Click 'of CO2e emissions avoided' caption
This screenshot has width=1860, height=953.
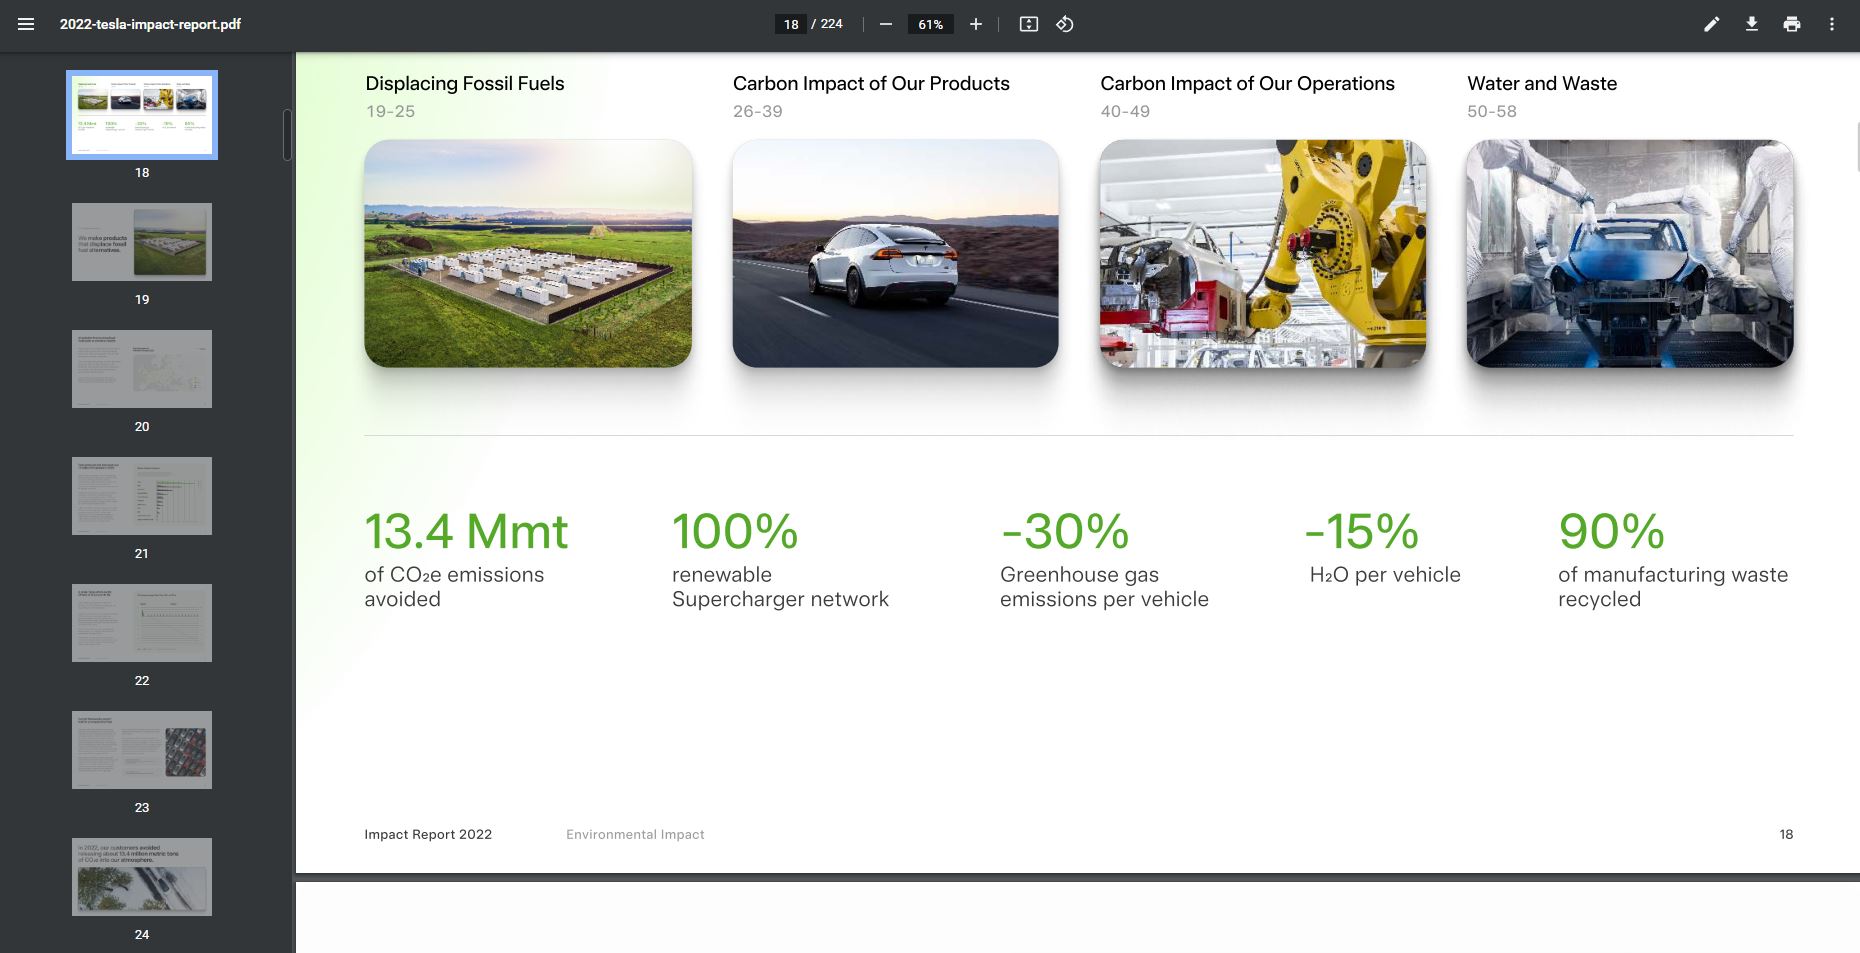click(454, 587)
